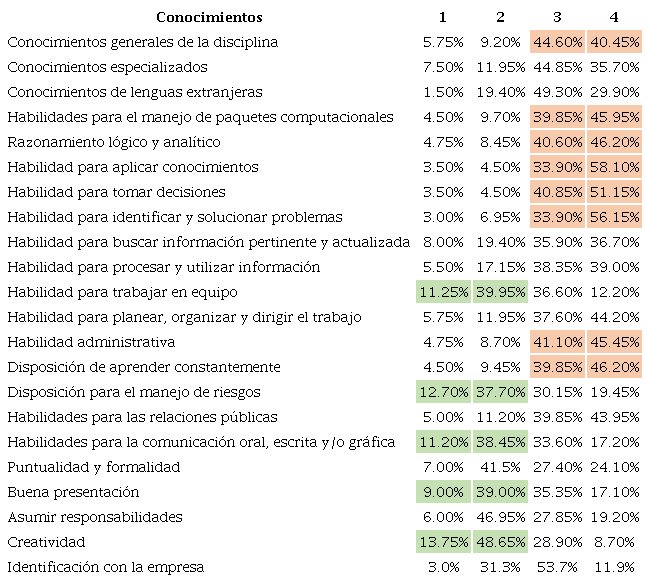
Task: Click the Habilidad para tomar decisiones label
Action: [x=116, y=192]
